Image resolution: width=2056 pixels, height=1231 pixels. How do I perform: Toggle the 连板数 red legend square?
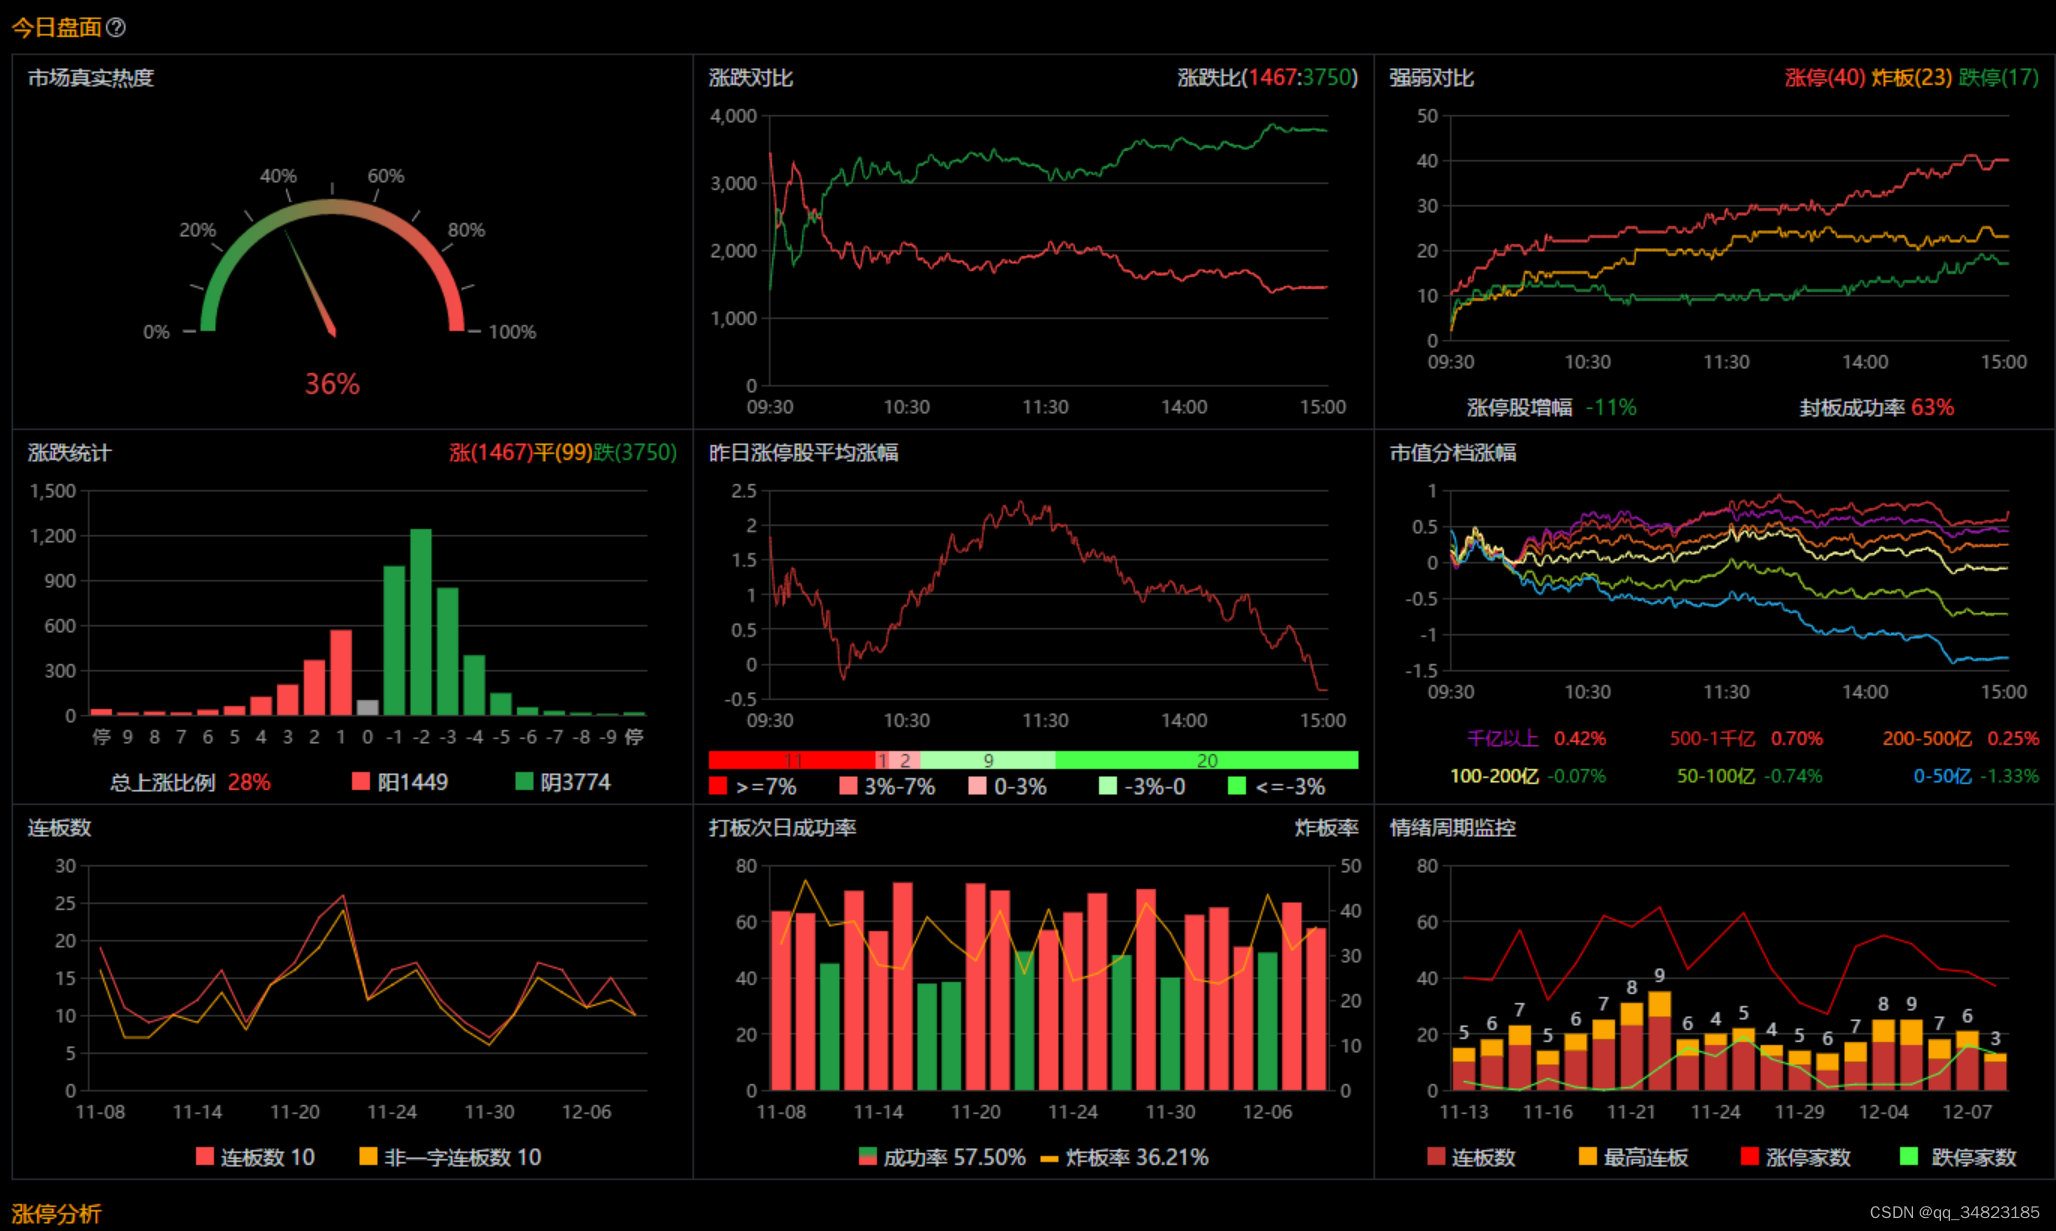coord(205,1156)
